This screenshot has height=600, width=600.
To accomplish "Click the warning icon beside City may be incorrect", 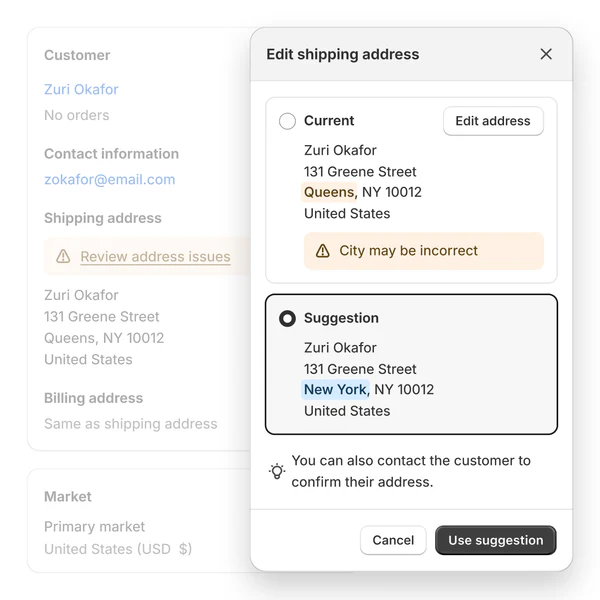I will point(323,251).
